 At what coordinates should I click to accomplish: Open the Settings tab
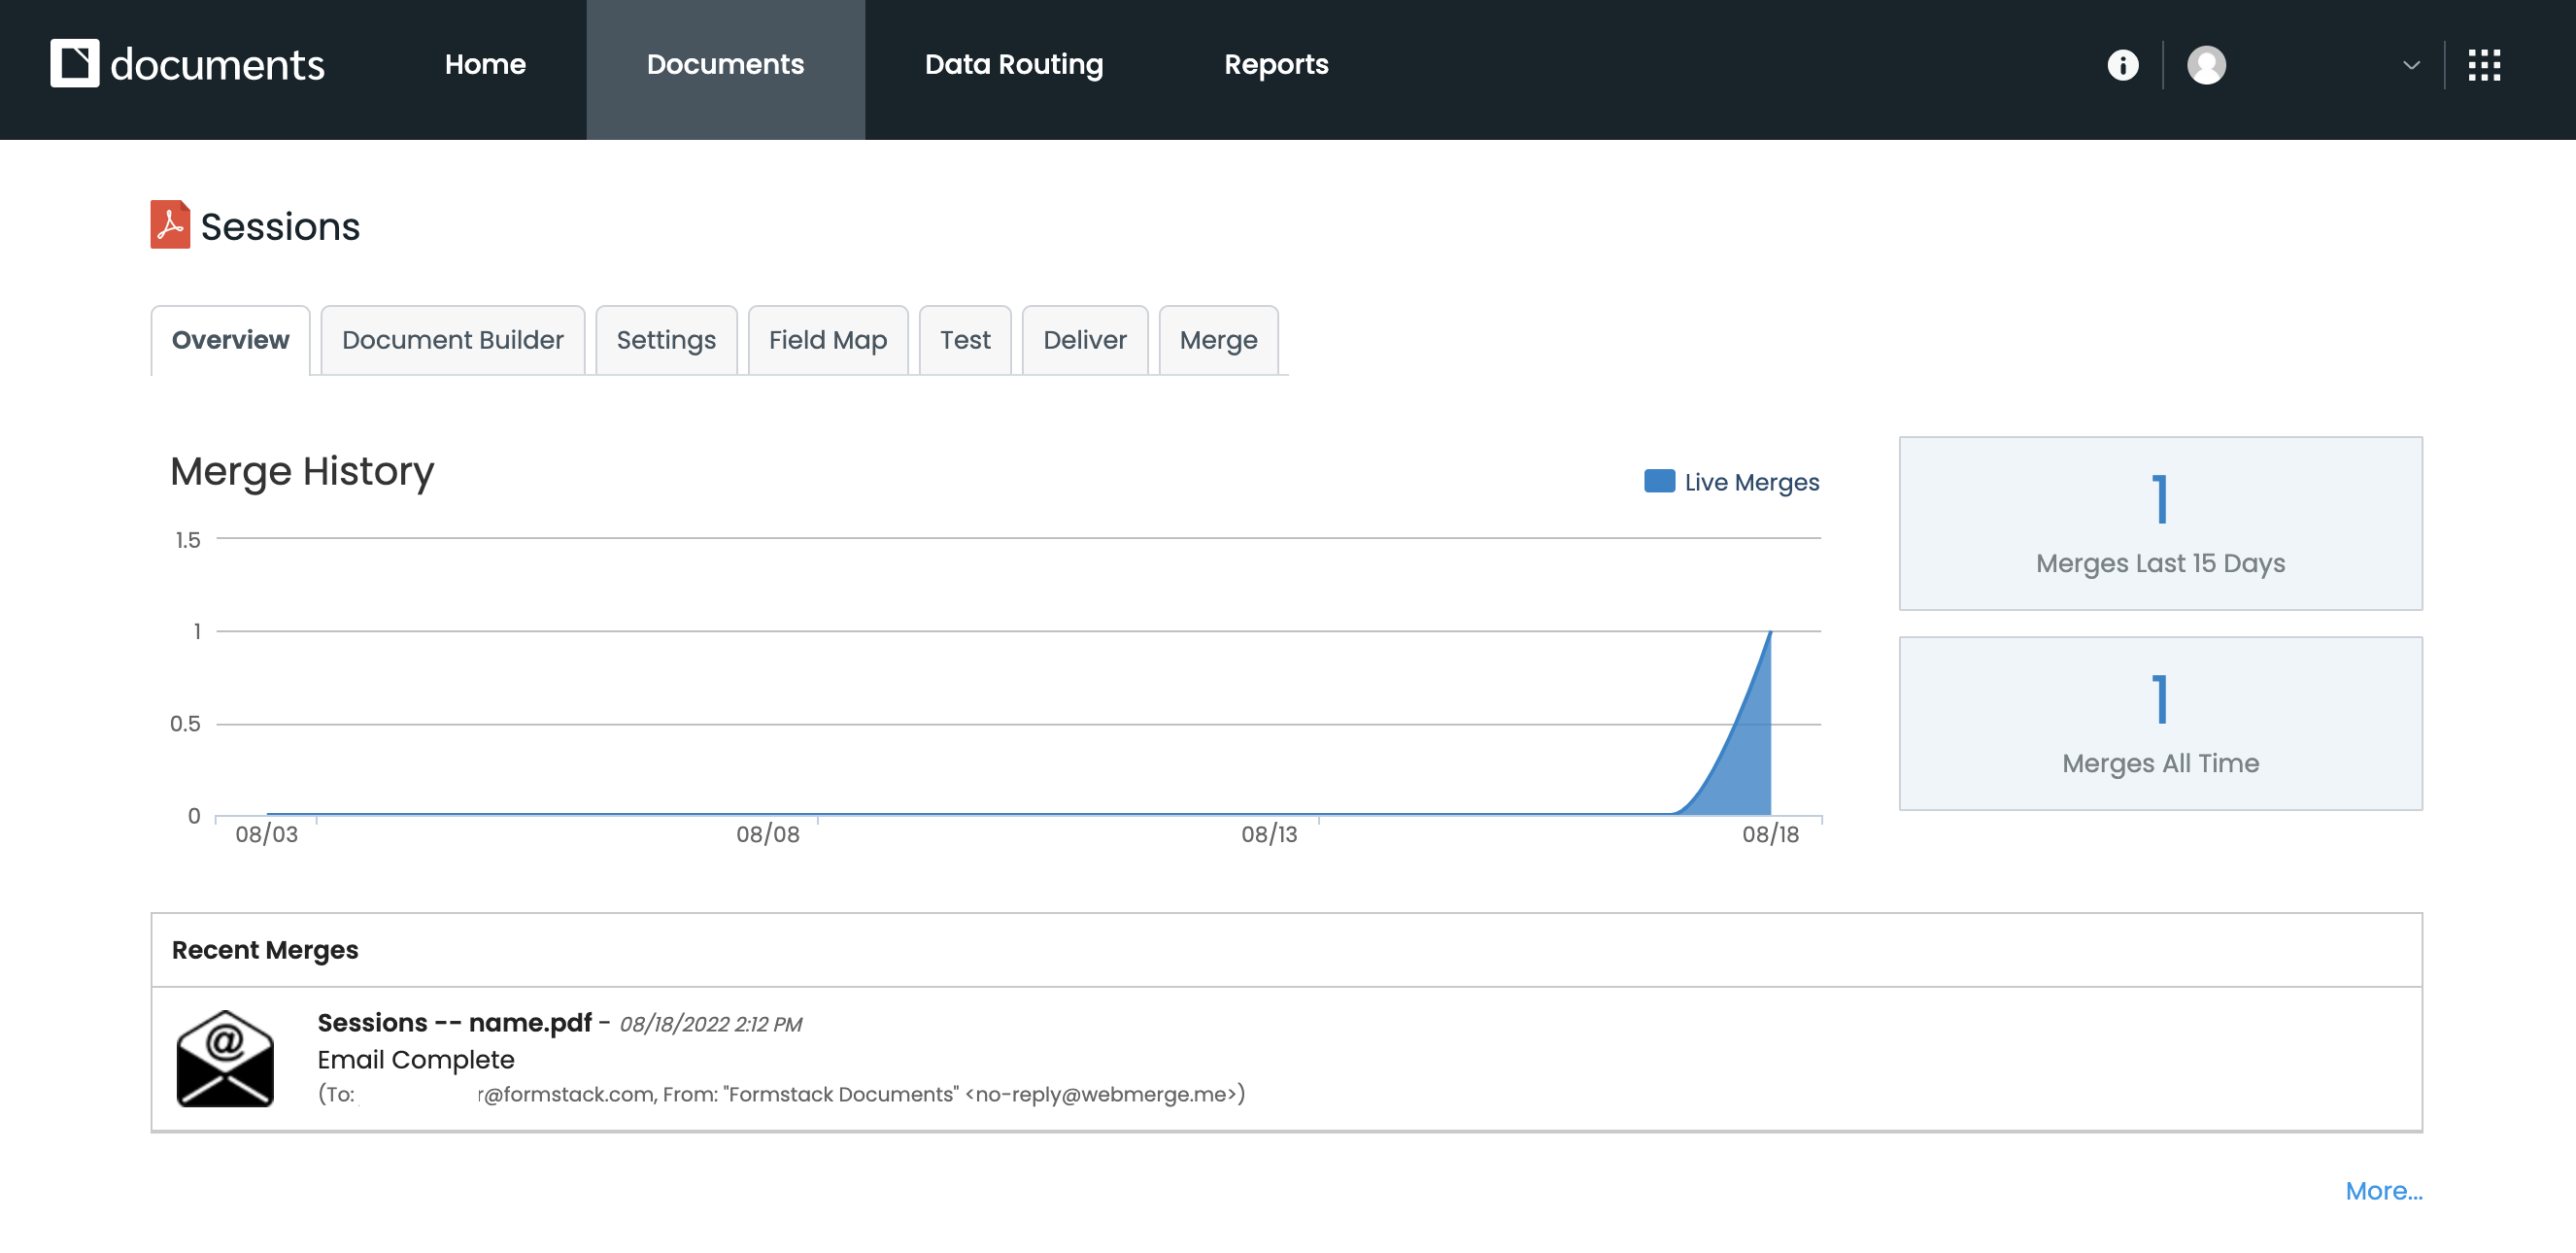[x=666, y=340]
